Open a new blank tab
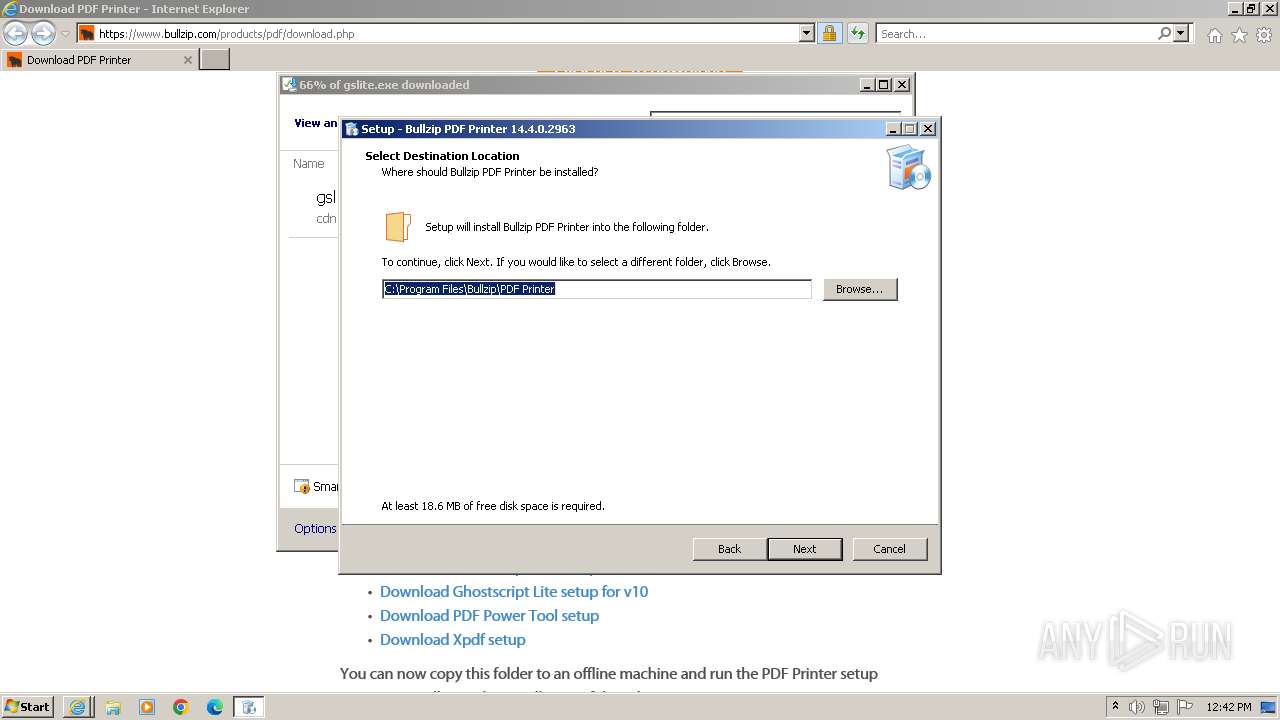 click(215, 59)
